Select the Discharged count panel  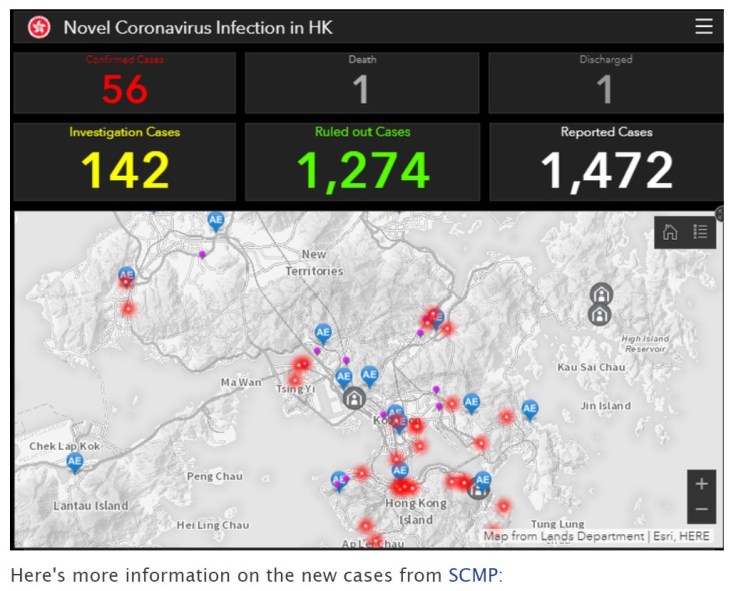pos(605,83)
